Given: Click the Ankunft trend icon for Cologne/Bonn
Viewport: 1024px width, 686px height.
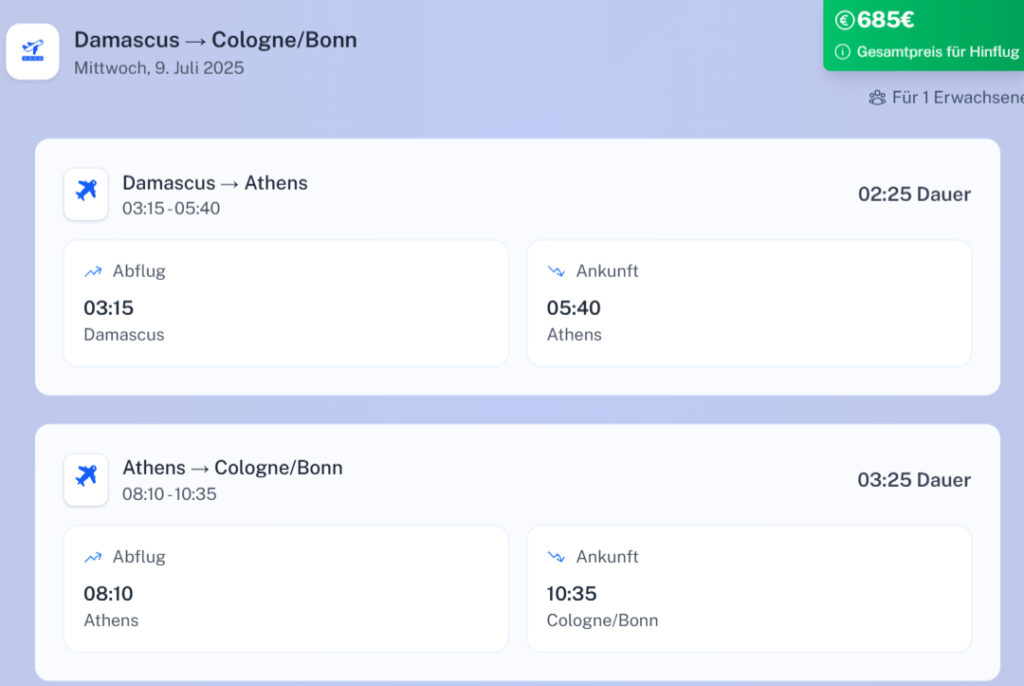Looking at the screenshot, I should 556,557.
